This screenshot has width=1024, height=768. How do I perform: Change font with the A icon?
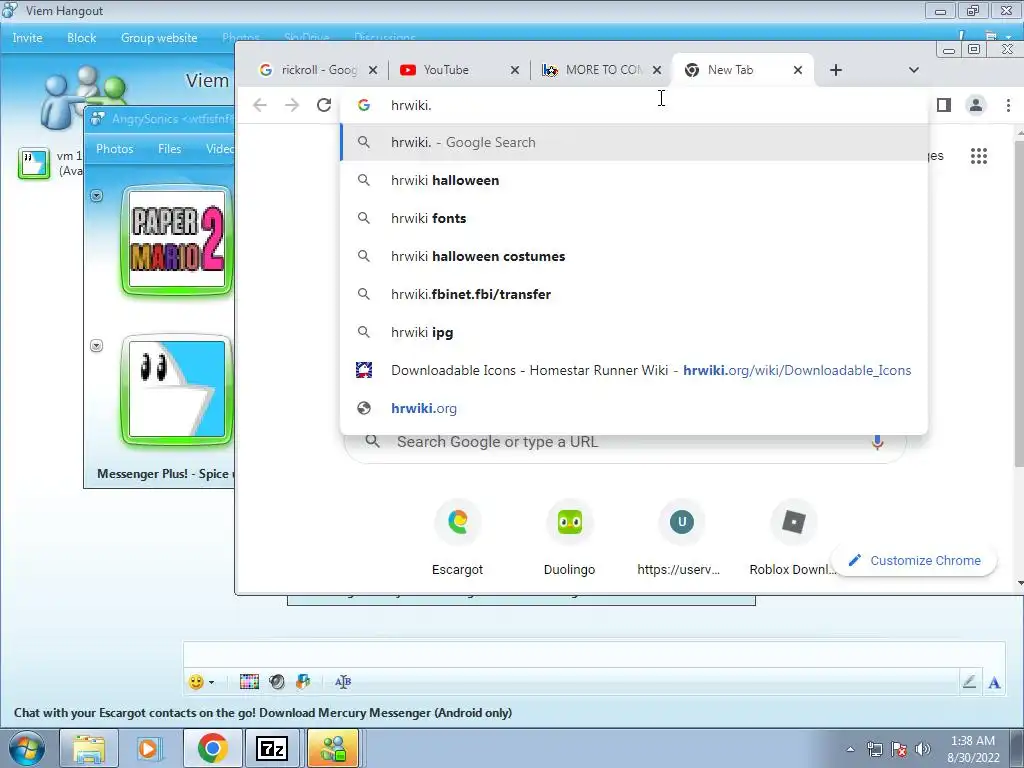[994, 683]
